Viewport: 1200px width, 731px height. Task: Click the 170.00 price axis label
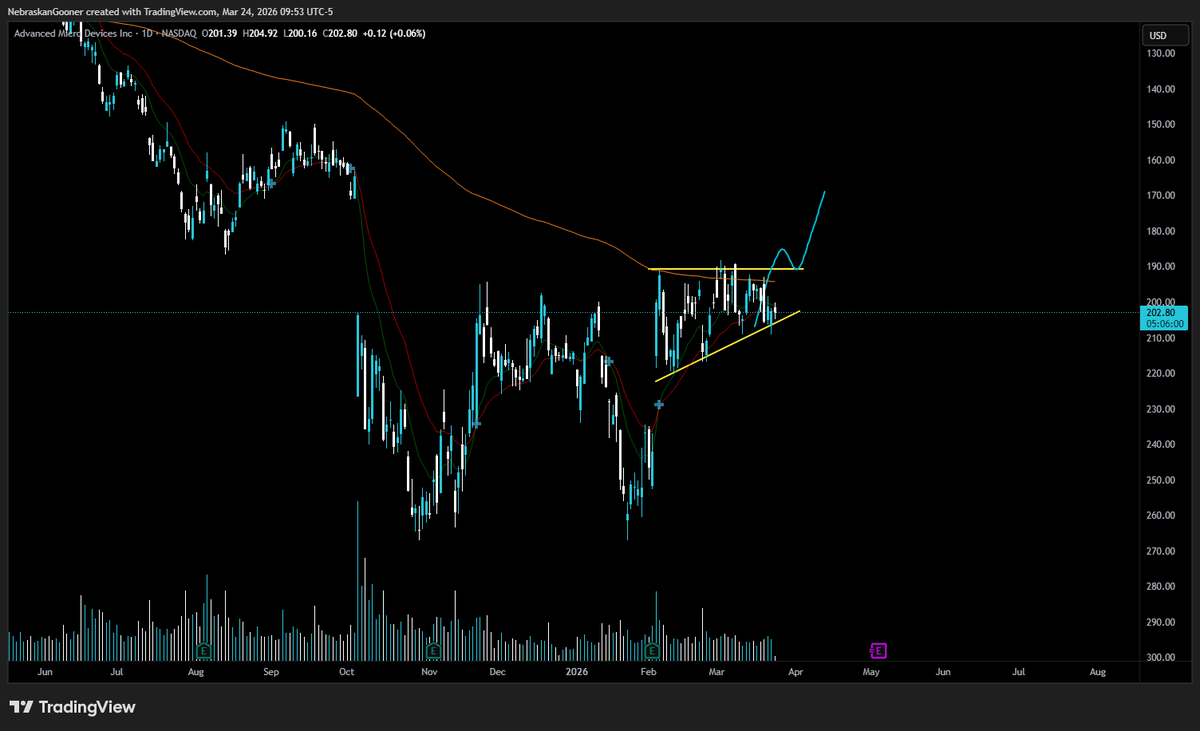(x=1162, y=196)
